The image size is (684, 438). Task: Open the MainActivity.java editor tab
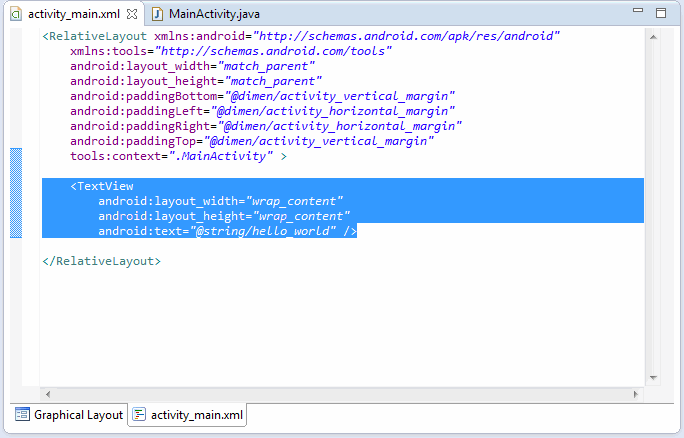point(205,14)
